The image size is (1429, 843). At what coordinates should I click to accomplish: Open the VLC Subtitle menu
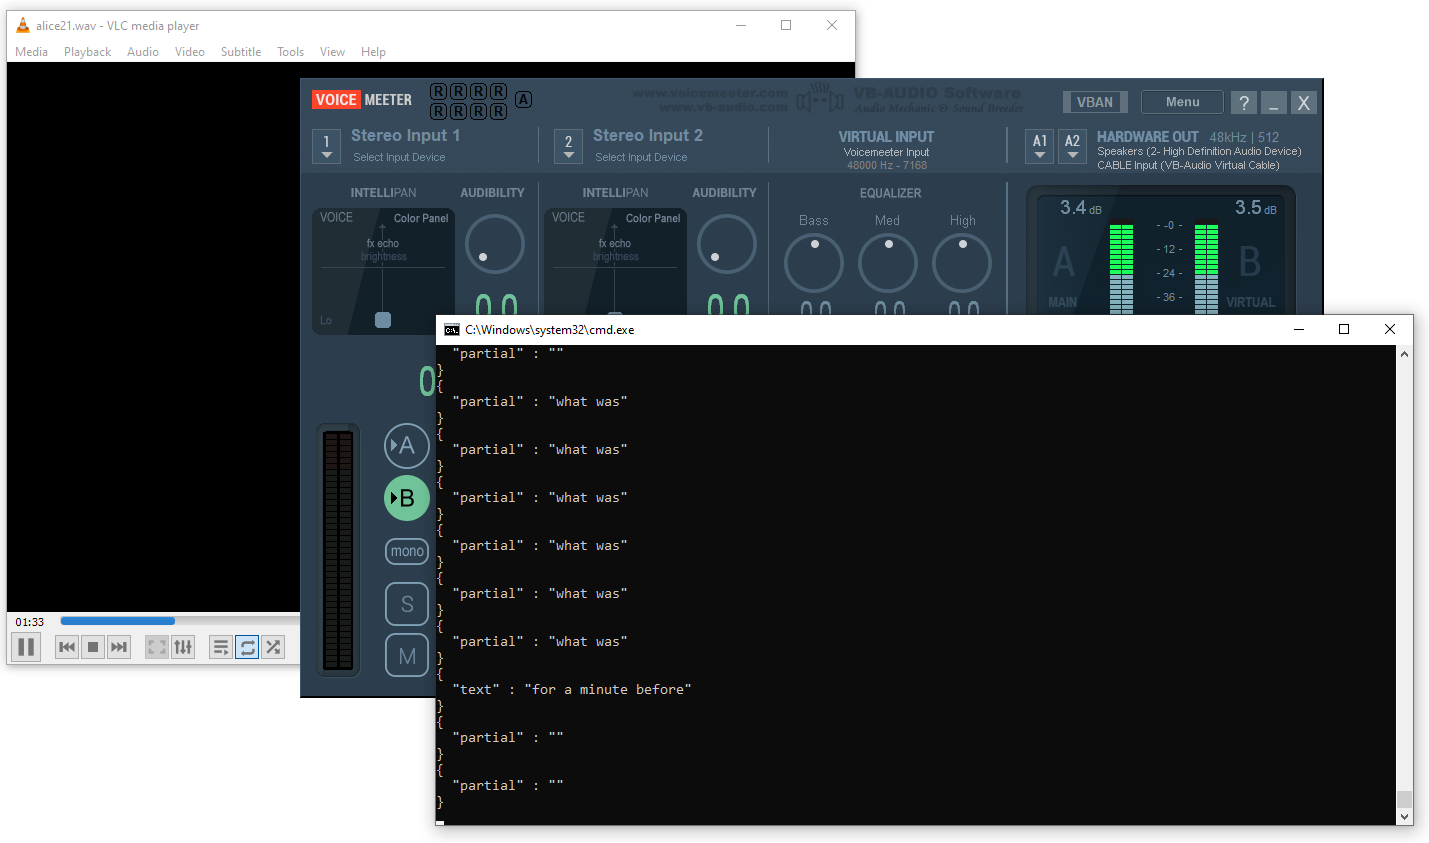241,52
